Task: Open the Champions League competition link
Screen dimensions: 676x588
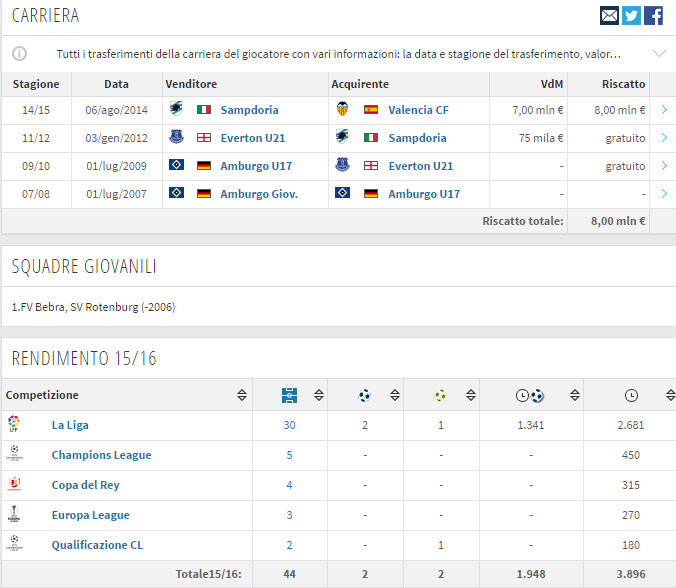Action: [x=101, y=455]
